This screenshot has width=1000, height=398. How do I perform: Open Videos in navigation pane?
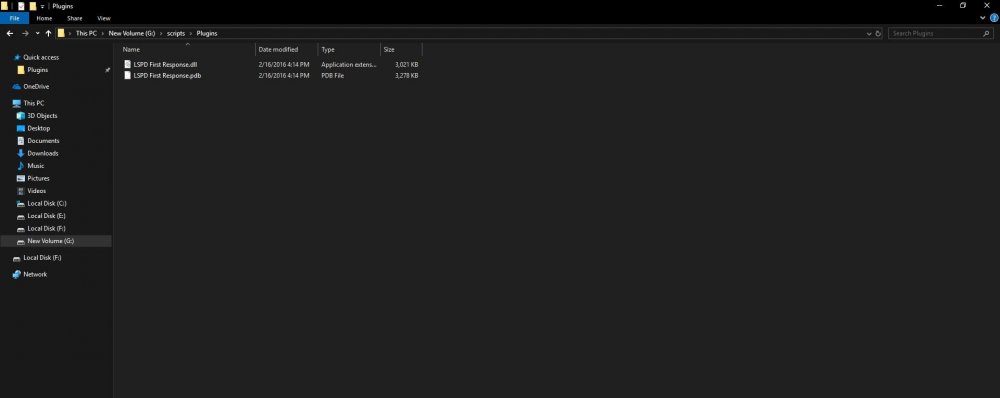pos(37,191)
